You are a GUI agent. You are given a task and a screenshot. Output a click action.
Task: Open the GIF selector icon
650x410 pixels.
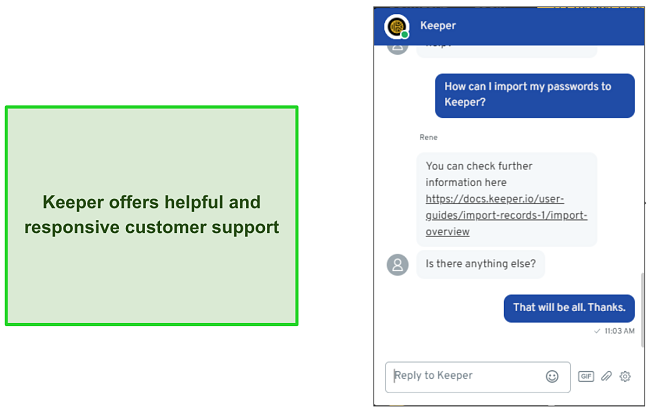(586, 376)
